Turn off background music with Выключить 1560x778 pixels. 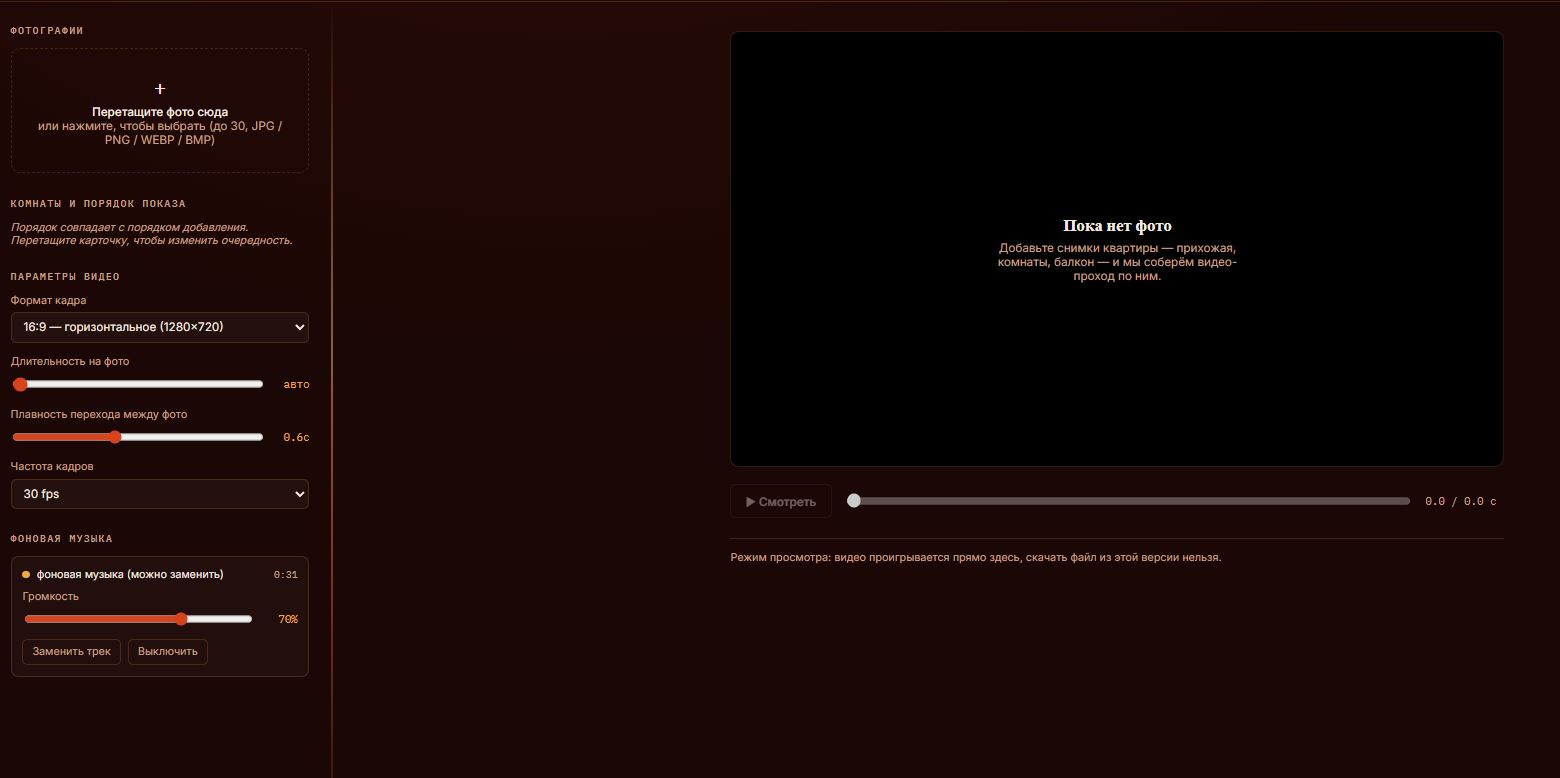(x=168, y=652)
